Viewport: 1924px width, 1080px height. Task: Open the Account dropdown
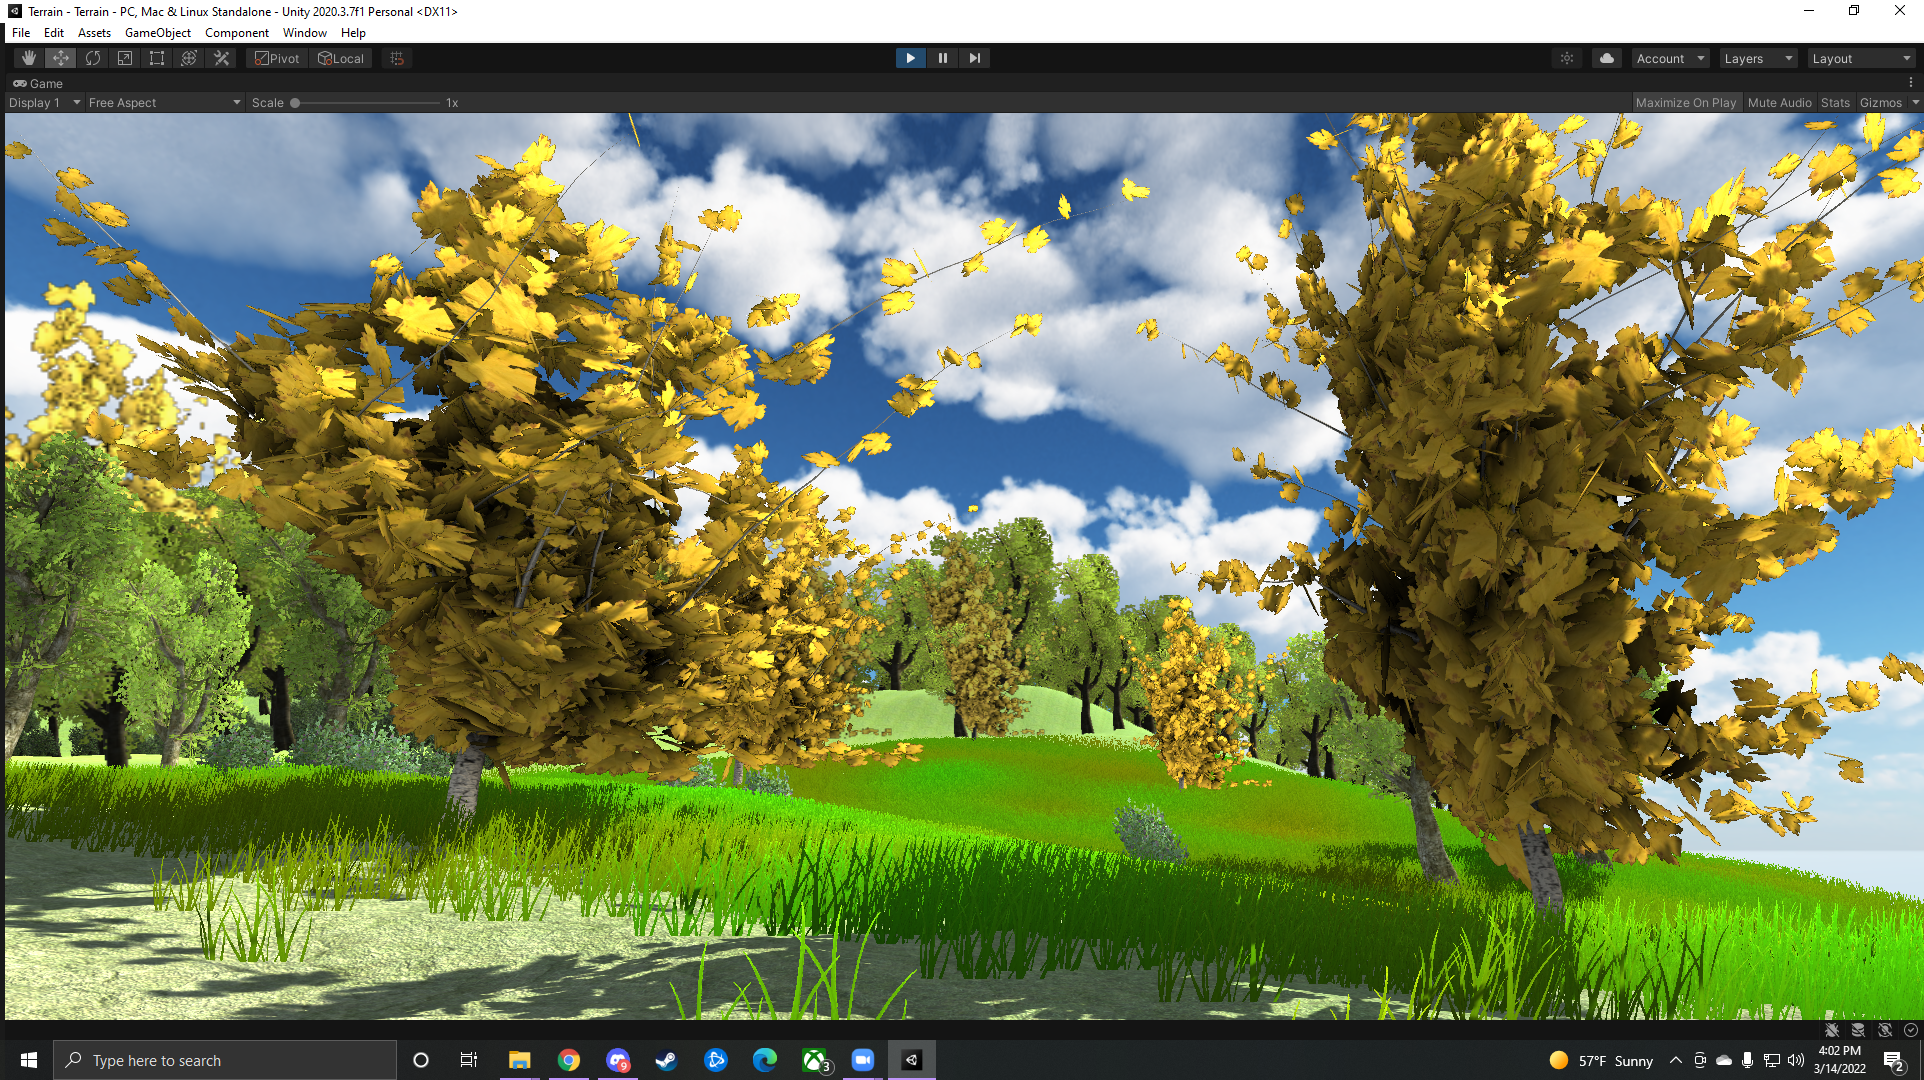coord(1670,58)
